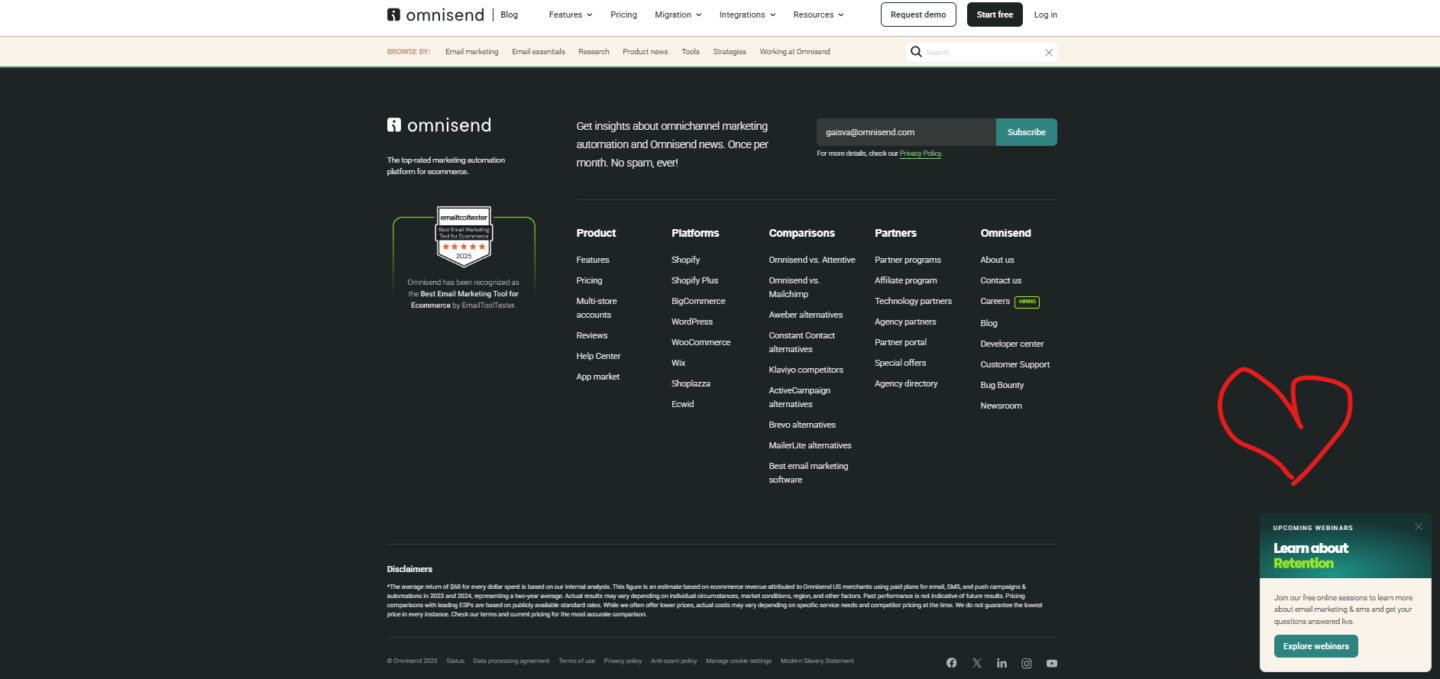Click the Request demo button

click(918, 15)
